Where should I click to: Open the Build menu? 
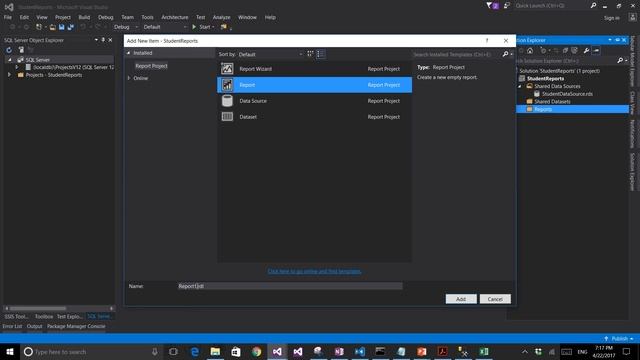point(84,17)
